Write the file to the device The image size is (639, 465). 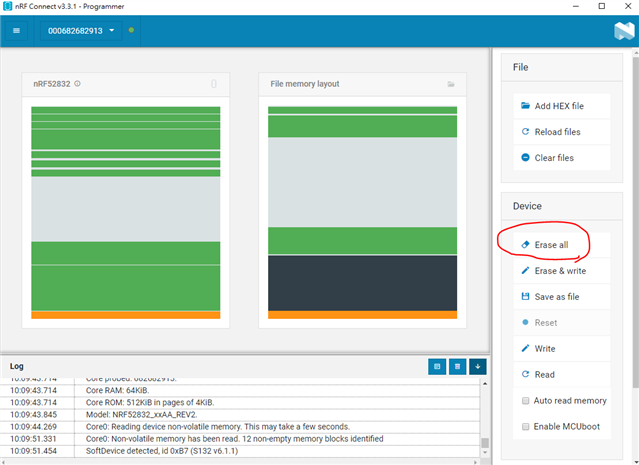tap(562, 348)
